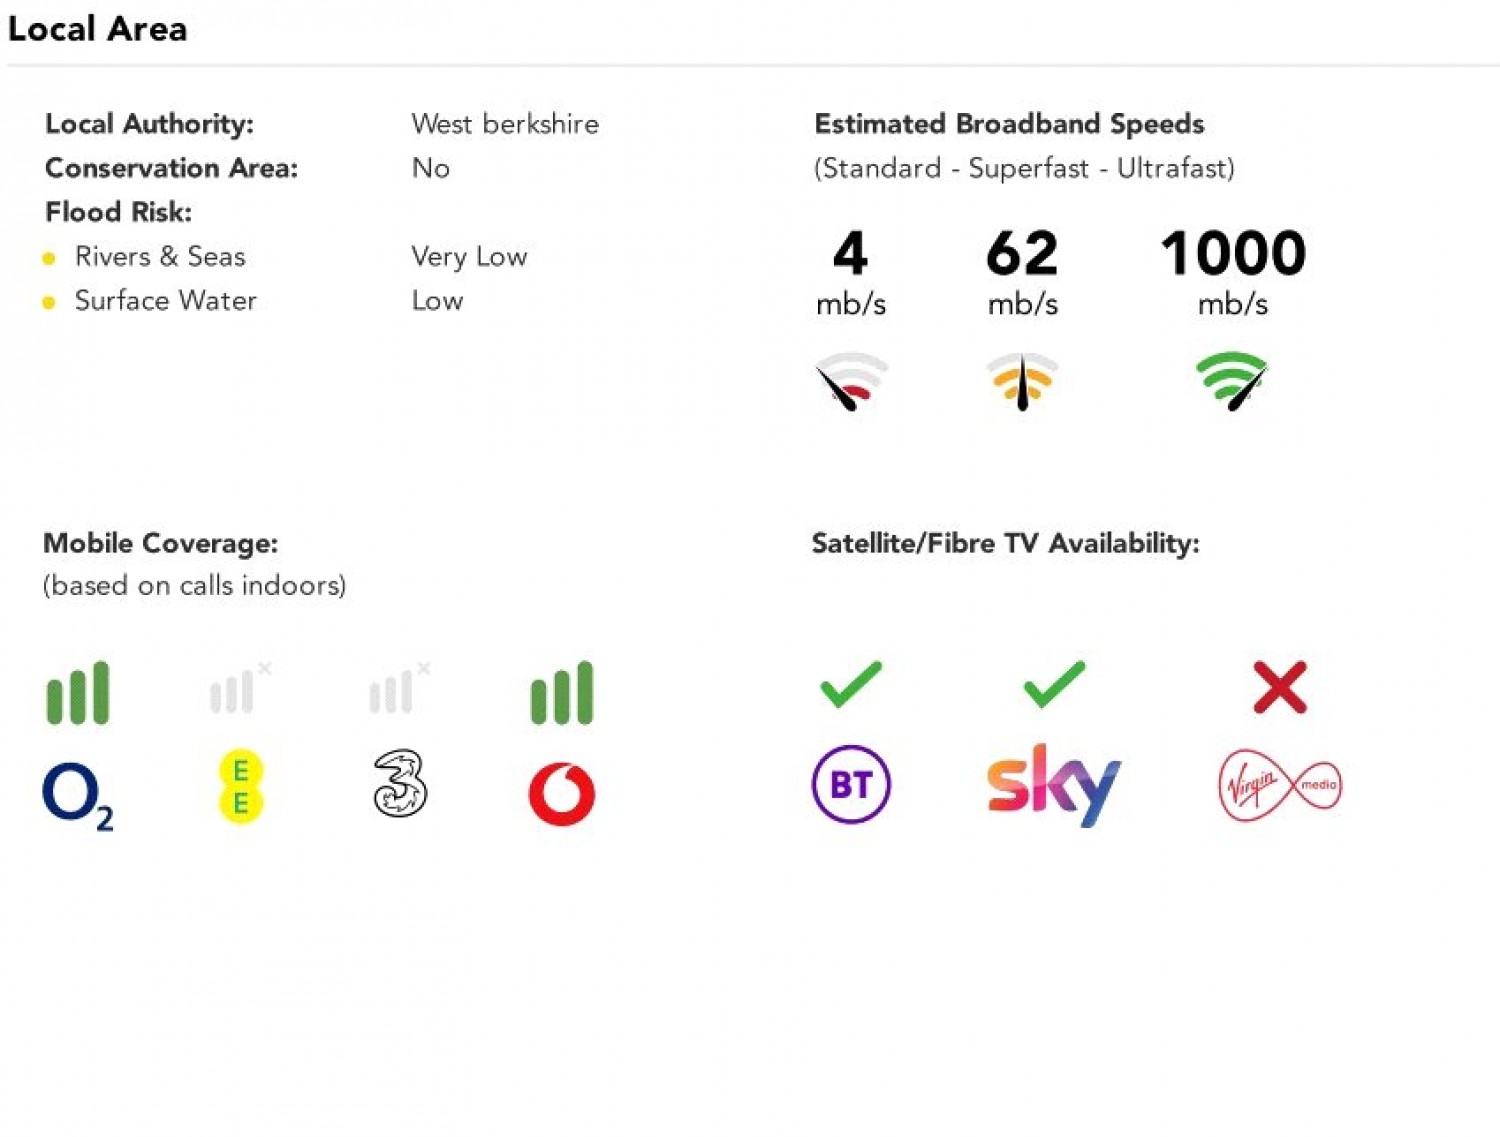Click the purple BT logo
This screenshot has height=1137, width=1500.
(x=851, y=785)
